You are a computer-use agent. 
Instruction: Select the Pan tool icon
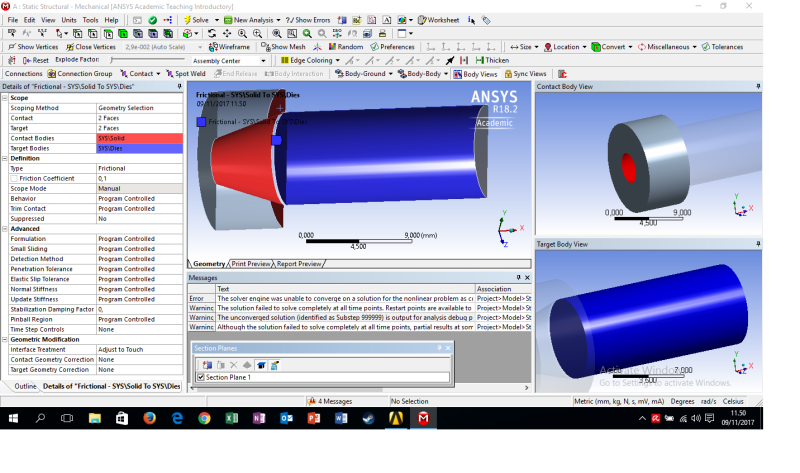[x=227, y=33]
